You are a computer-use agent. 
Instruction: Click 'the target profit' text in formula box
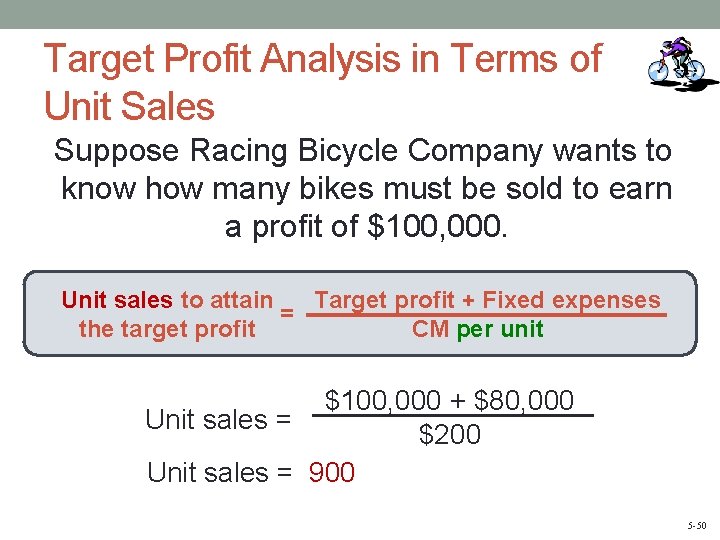167,329
